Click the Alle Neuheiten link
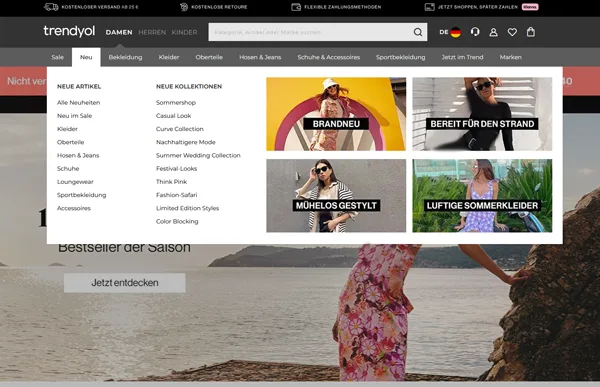 [78, 103]
